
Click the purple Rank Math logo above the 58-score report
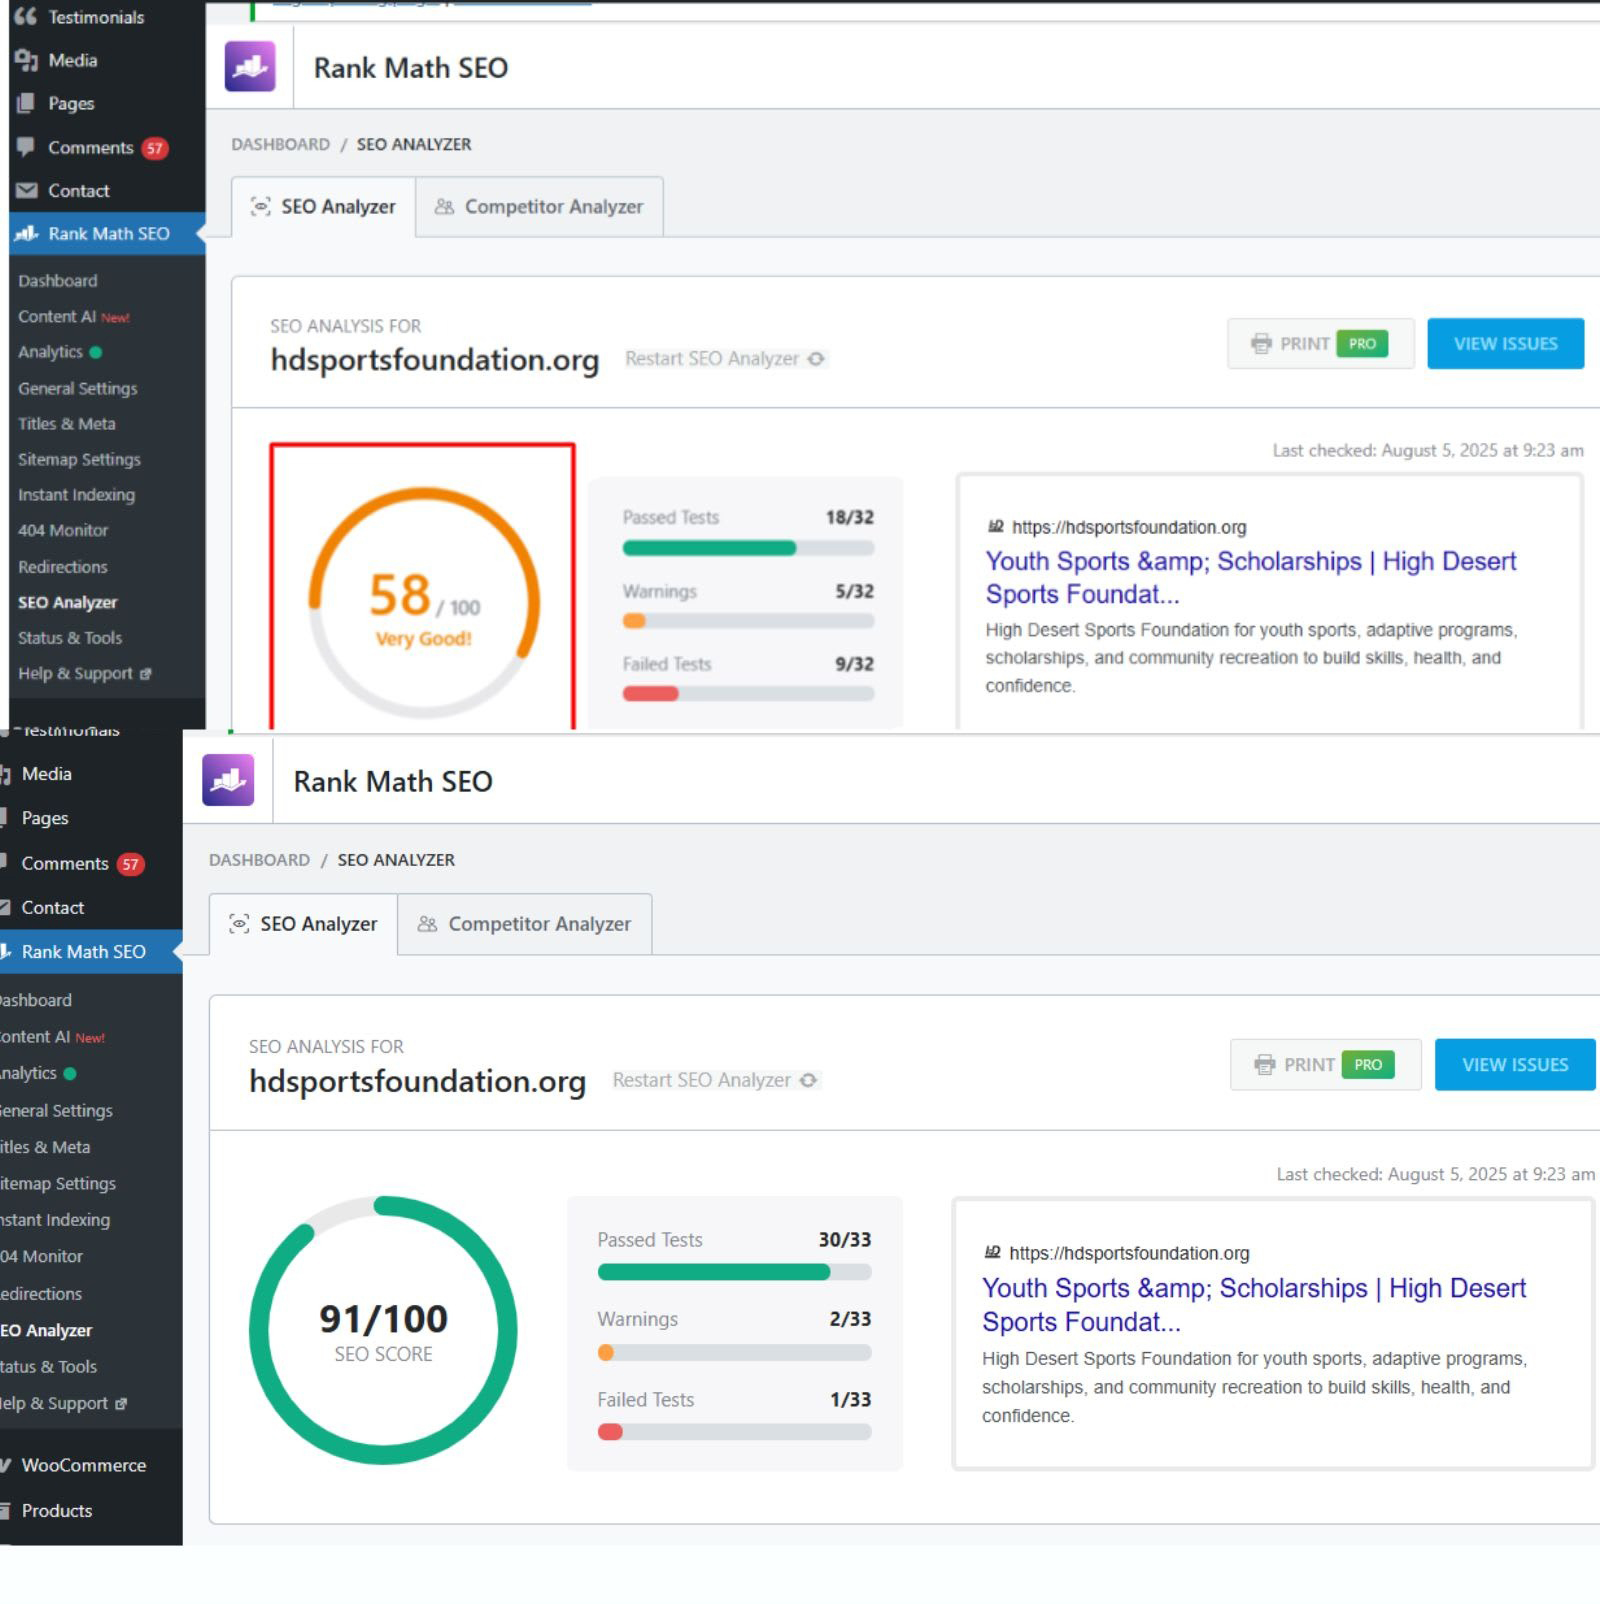pos(250,67)
